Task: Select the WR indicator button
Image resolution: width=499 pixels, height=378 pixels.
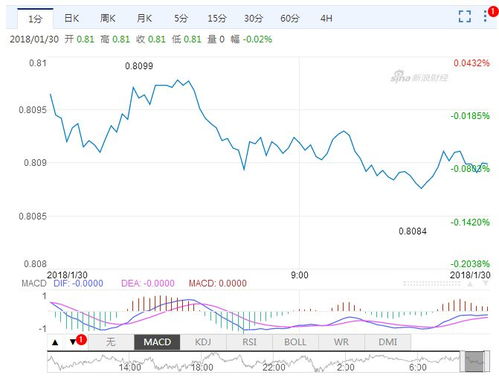Action: (341, 342)
